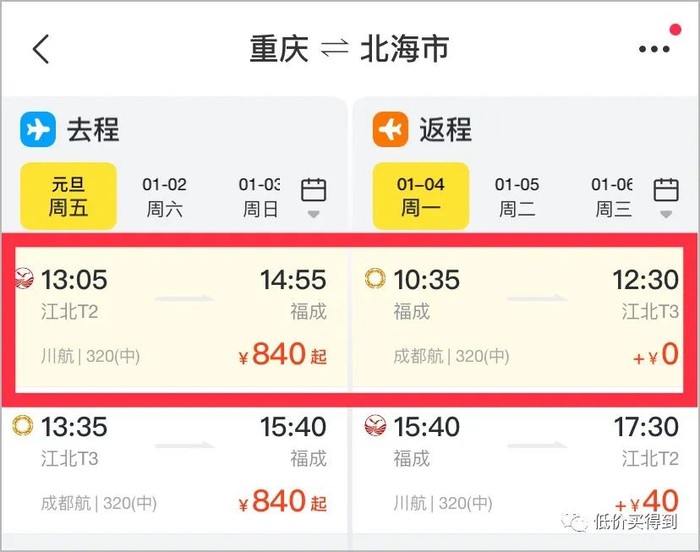
Task: Tap the swap arrows between 重庆 and 北海市
Action: point(334,49)
